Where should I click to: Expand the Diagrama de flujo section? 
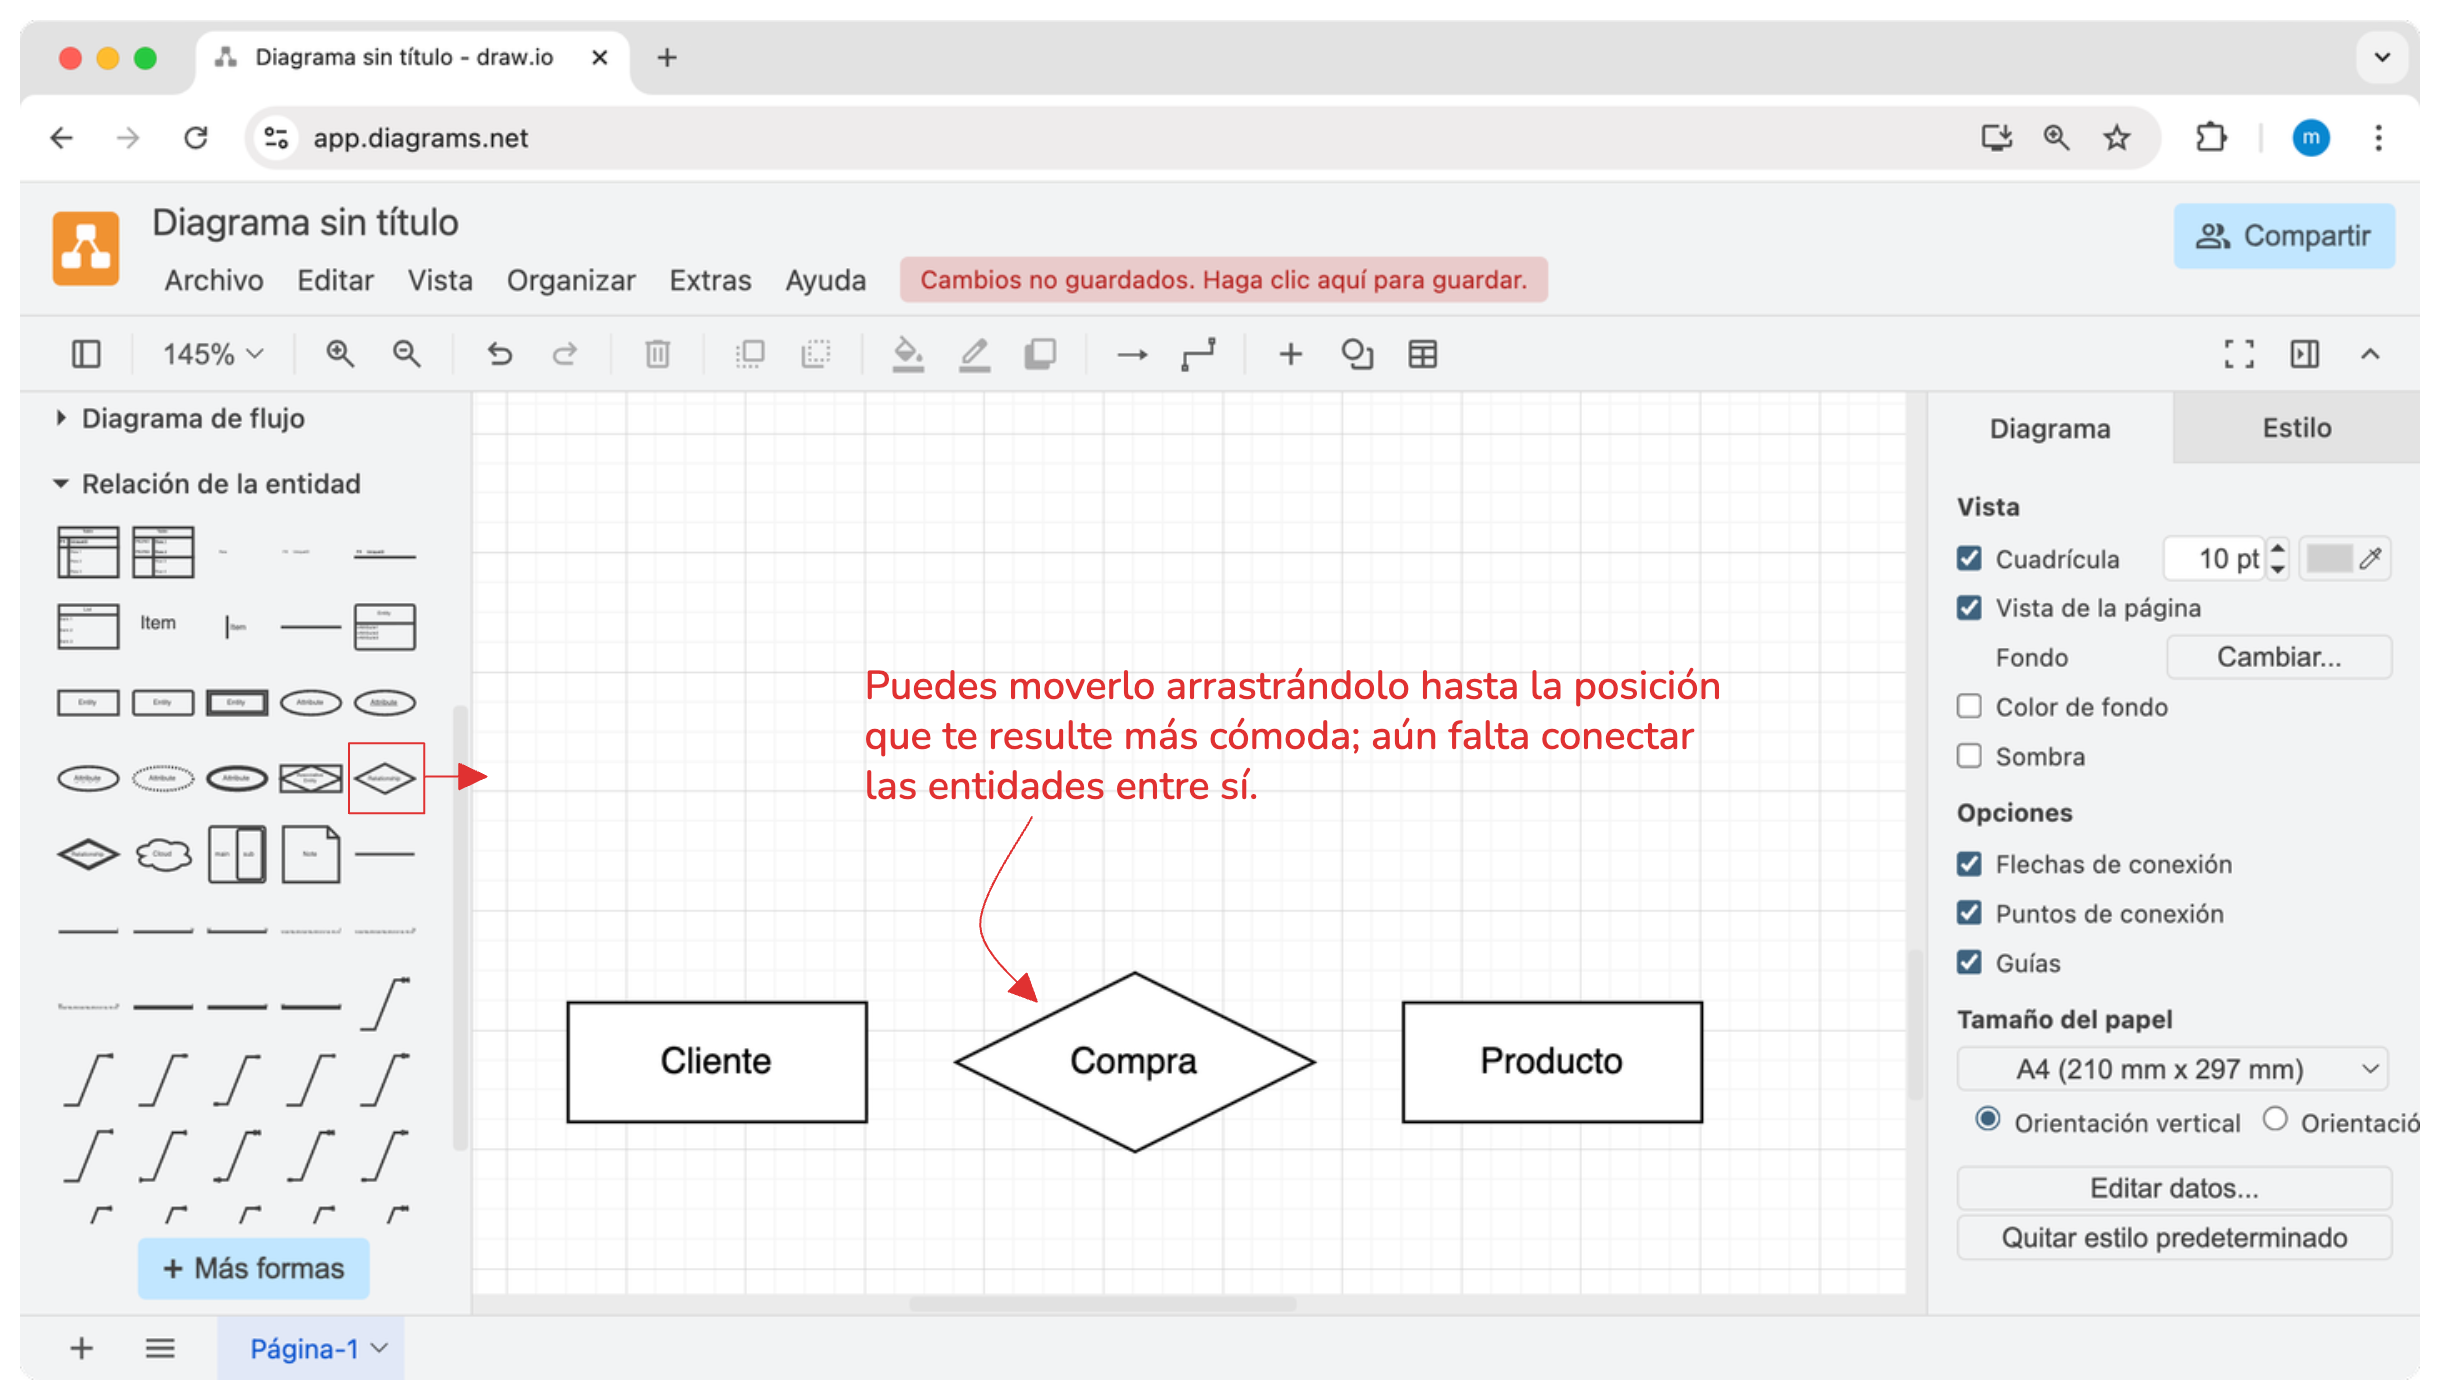point(192,419)
